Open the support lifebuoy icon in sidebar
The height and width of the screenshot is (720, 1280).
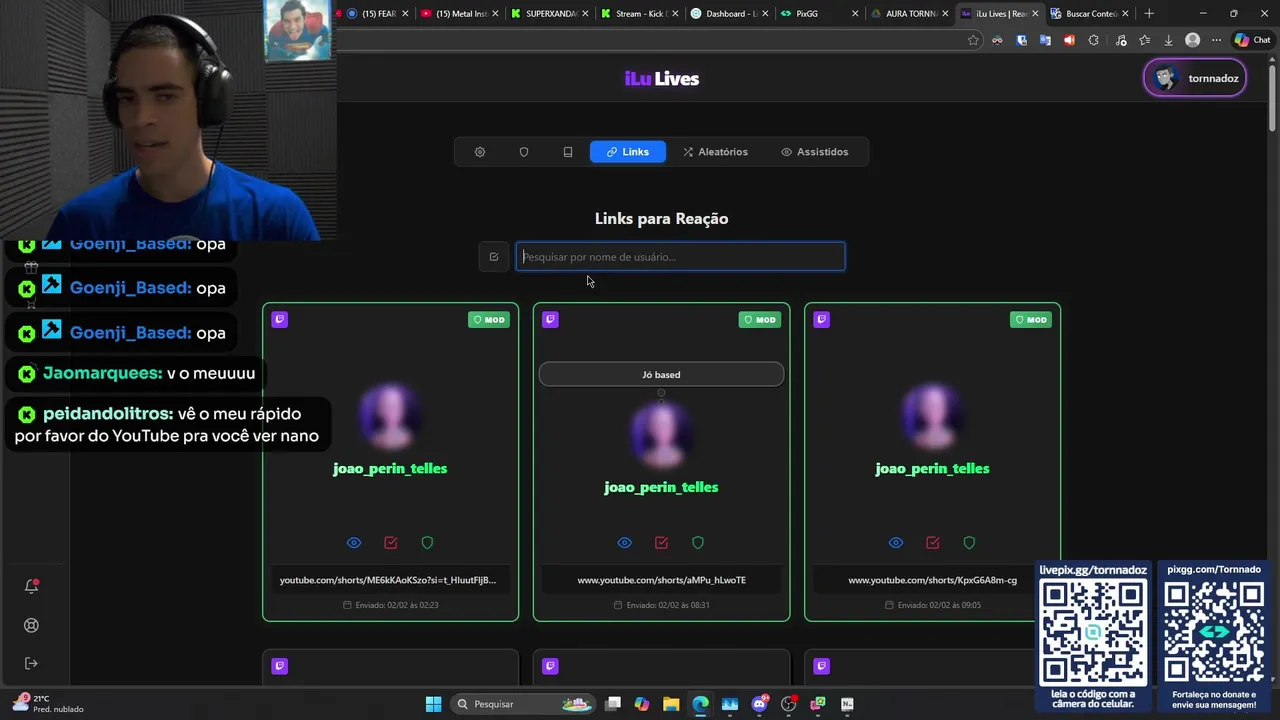[x=31, y=625]
